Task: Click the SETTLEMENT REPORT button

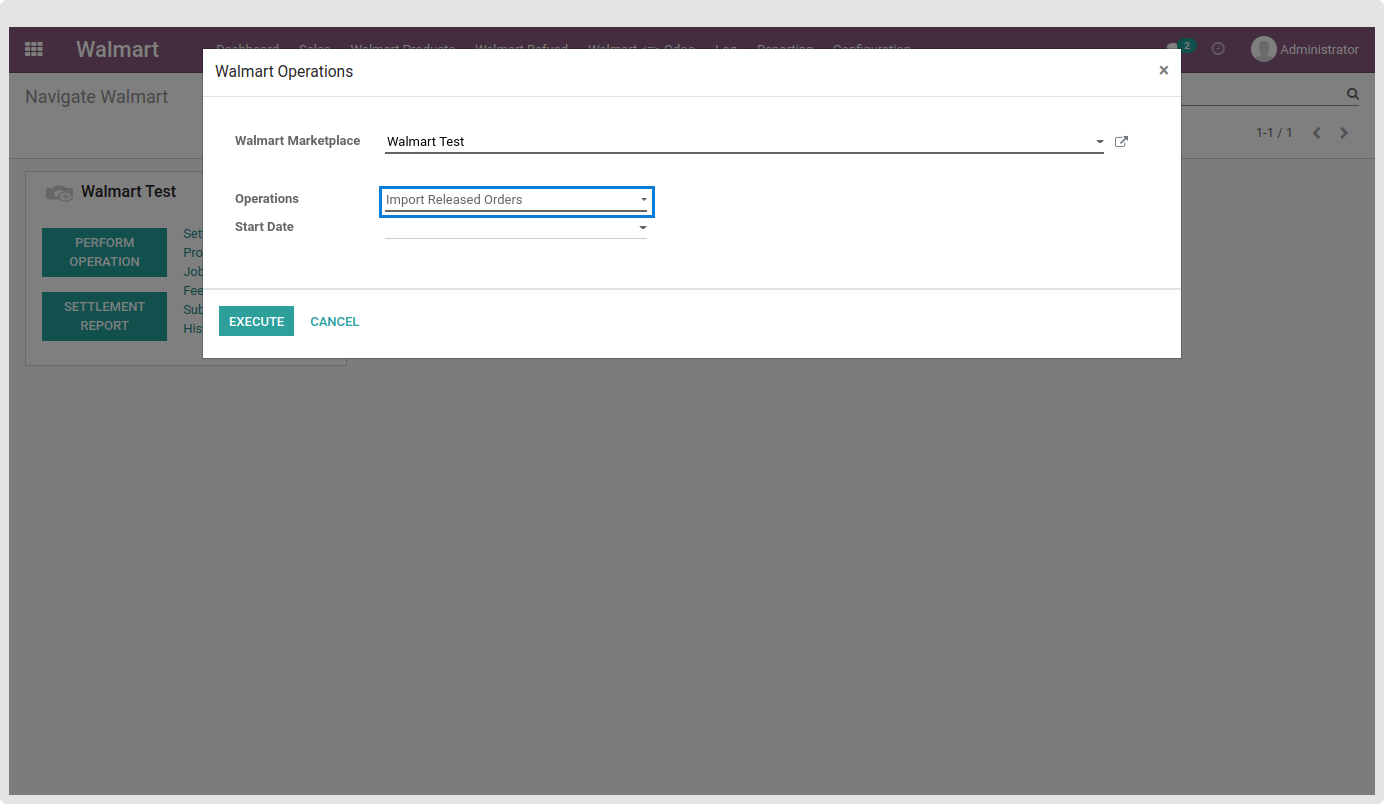Action: pos(104,316)
